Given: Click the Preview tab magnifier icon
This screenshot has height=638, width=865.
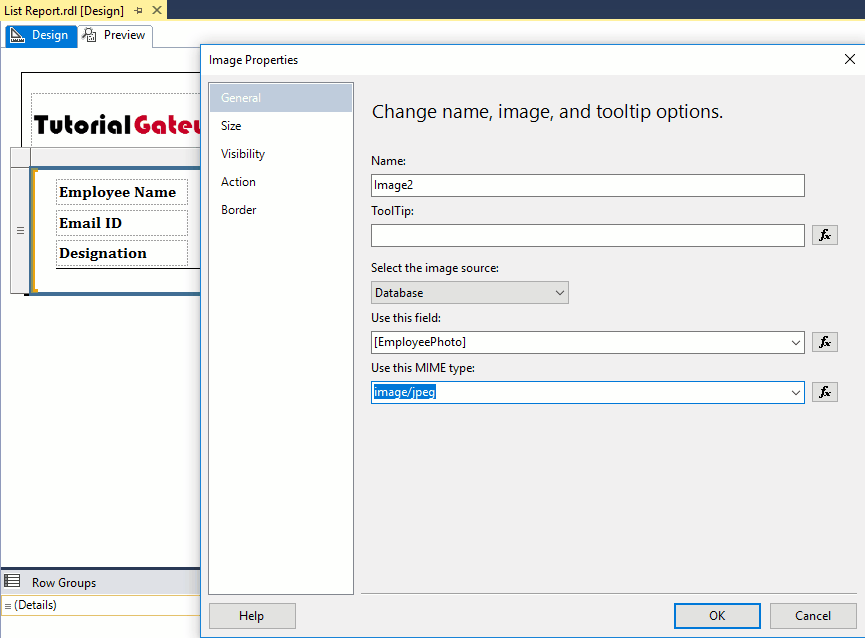Looking at the screenshot, I should coord(89,34).
